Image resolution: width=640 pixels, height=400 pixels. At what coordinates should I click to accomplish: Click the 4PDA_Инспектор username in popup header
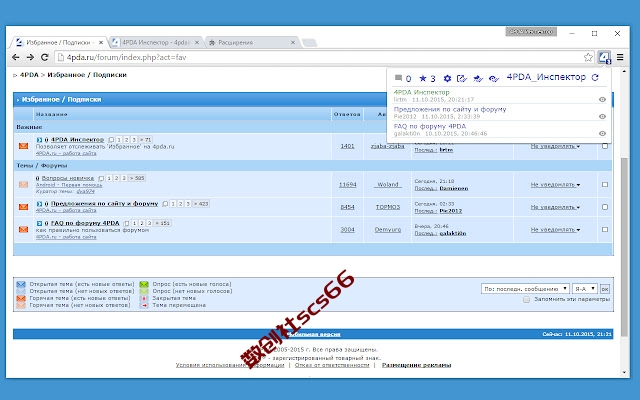point(546,77)
